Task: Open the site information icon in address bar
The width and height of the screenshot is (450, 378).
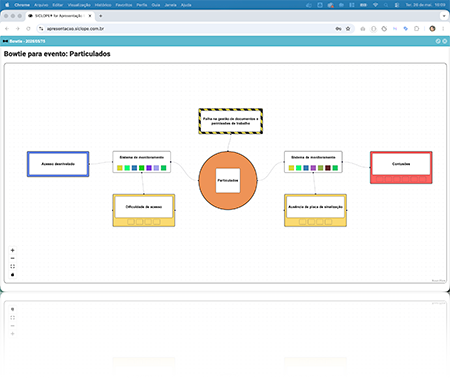Action: coord(41,29)
